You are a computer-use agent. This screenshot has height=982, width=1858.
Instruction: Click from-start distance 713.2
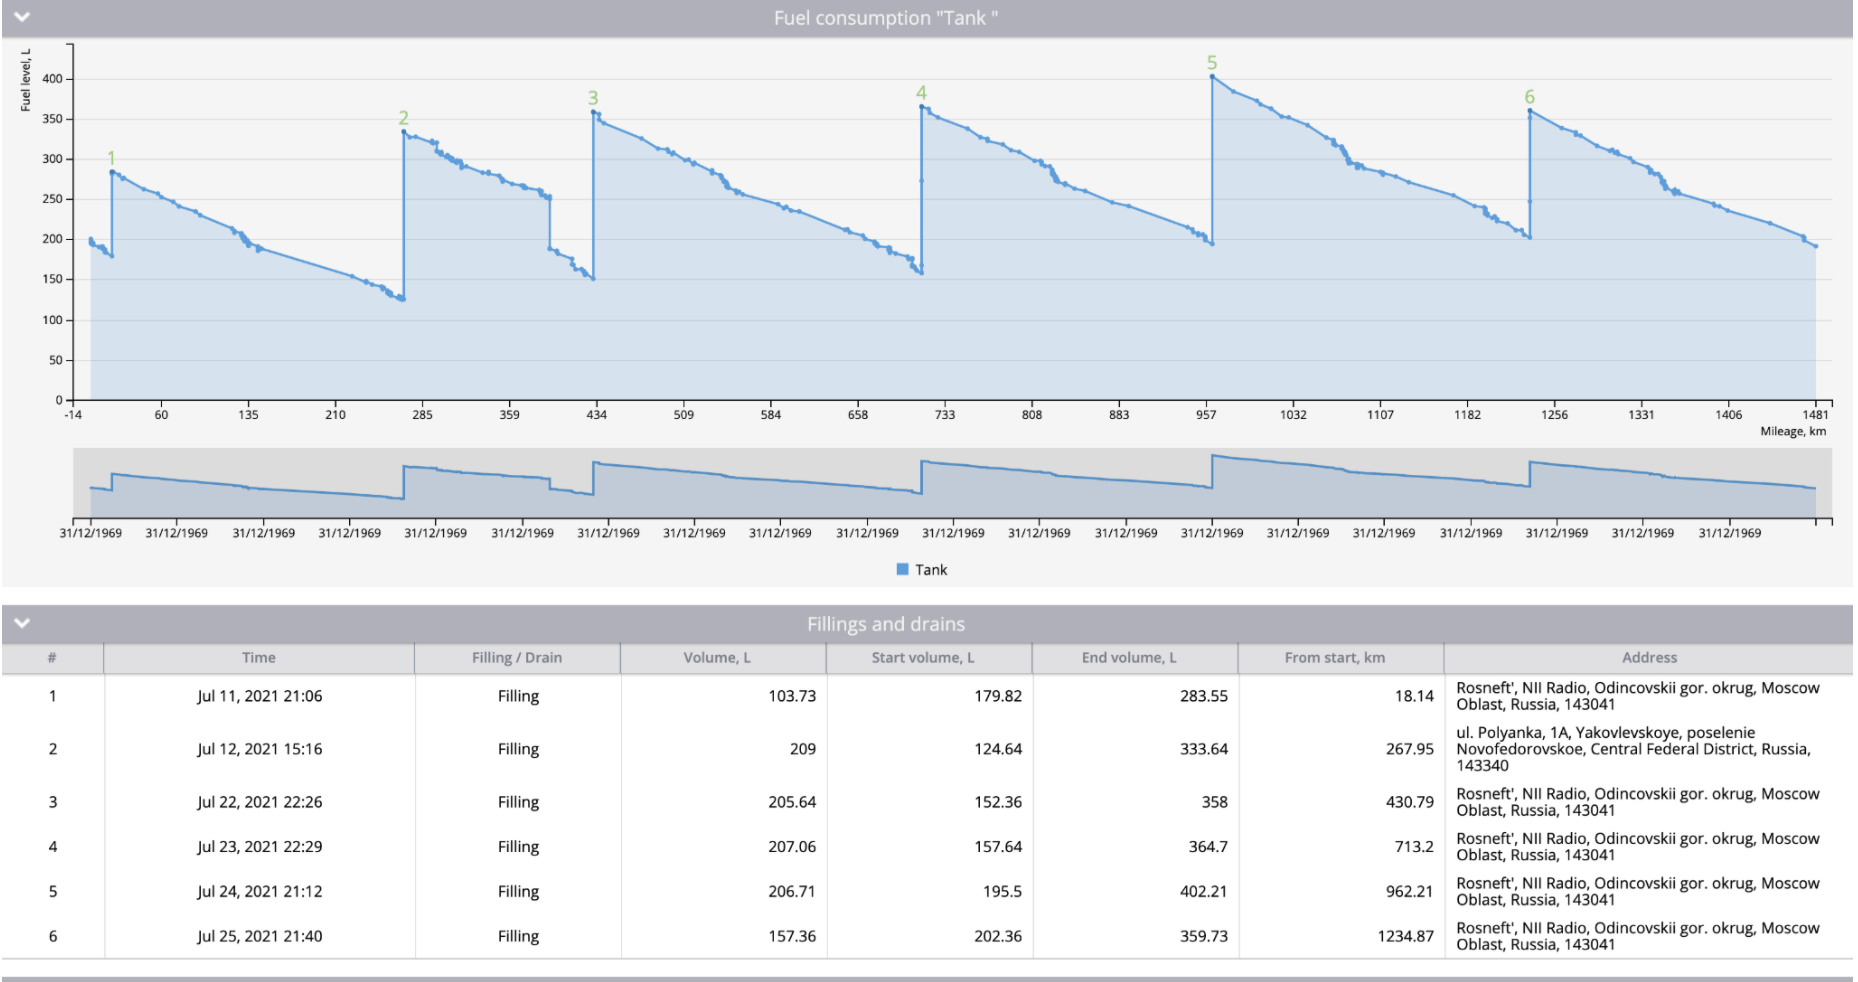[x=1414, y=847]
